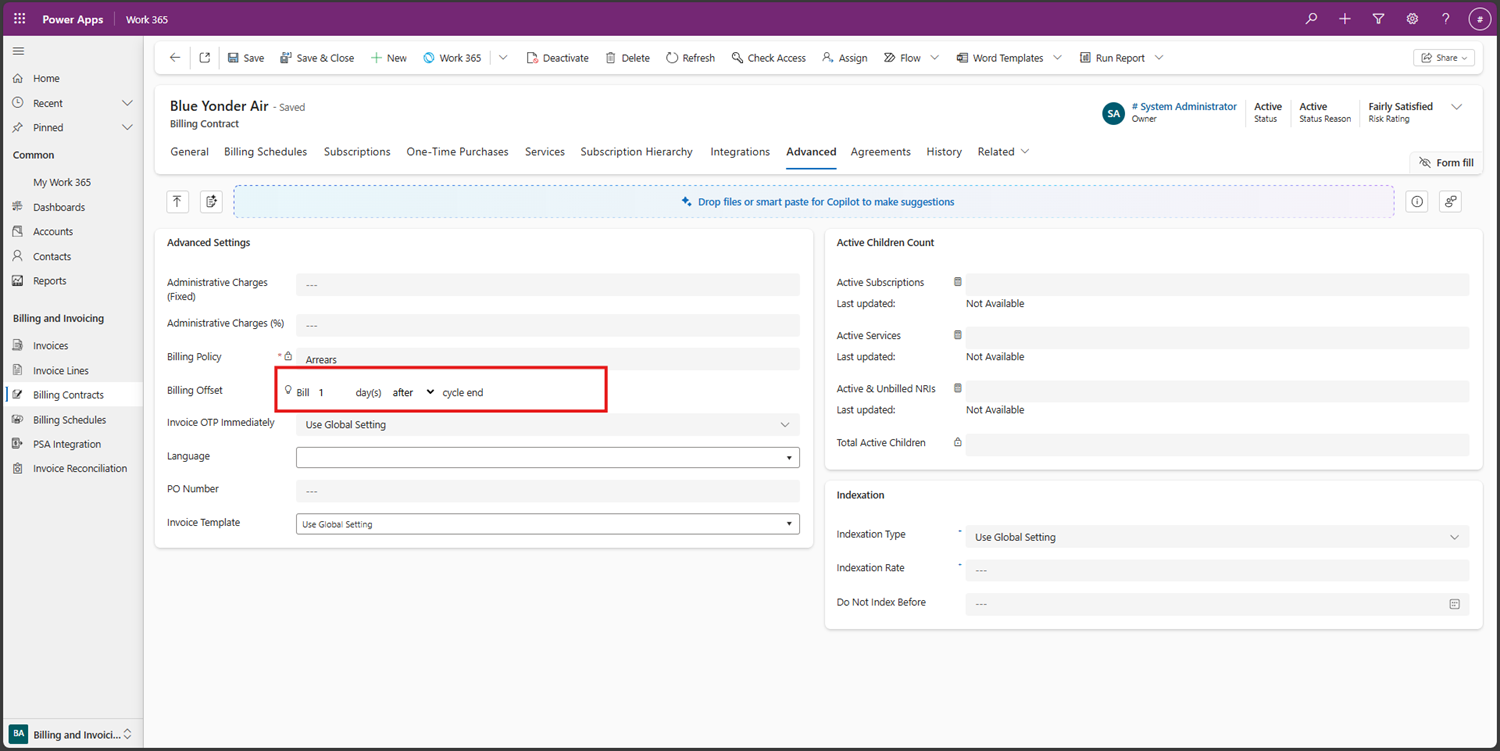Expand the header details chevron
This screenshot has width=1500, height=751.
click(x=1456, y=107)
